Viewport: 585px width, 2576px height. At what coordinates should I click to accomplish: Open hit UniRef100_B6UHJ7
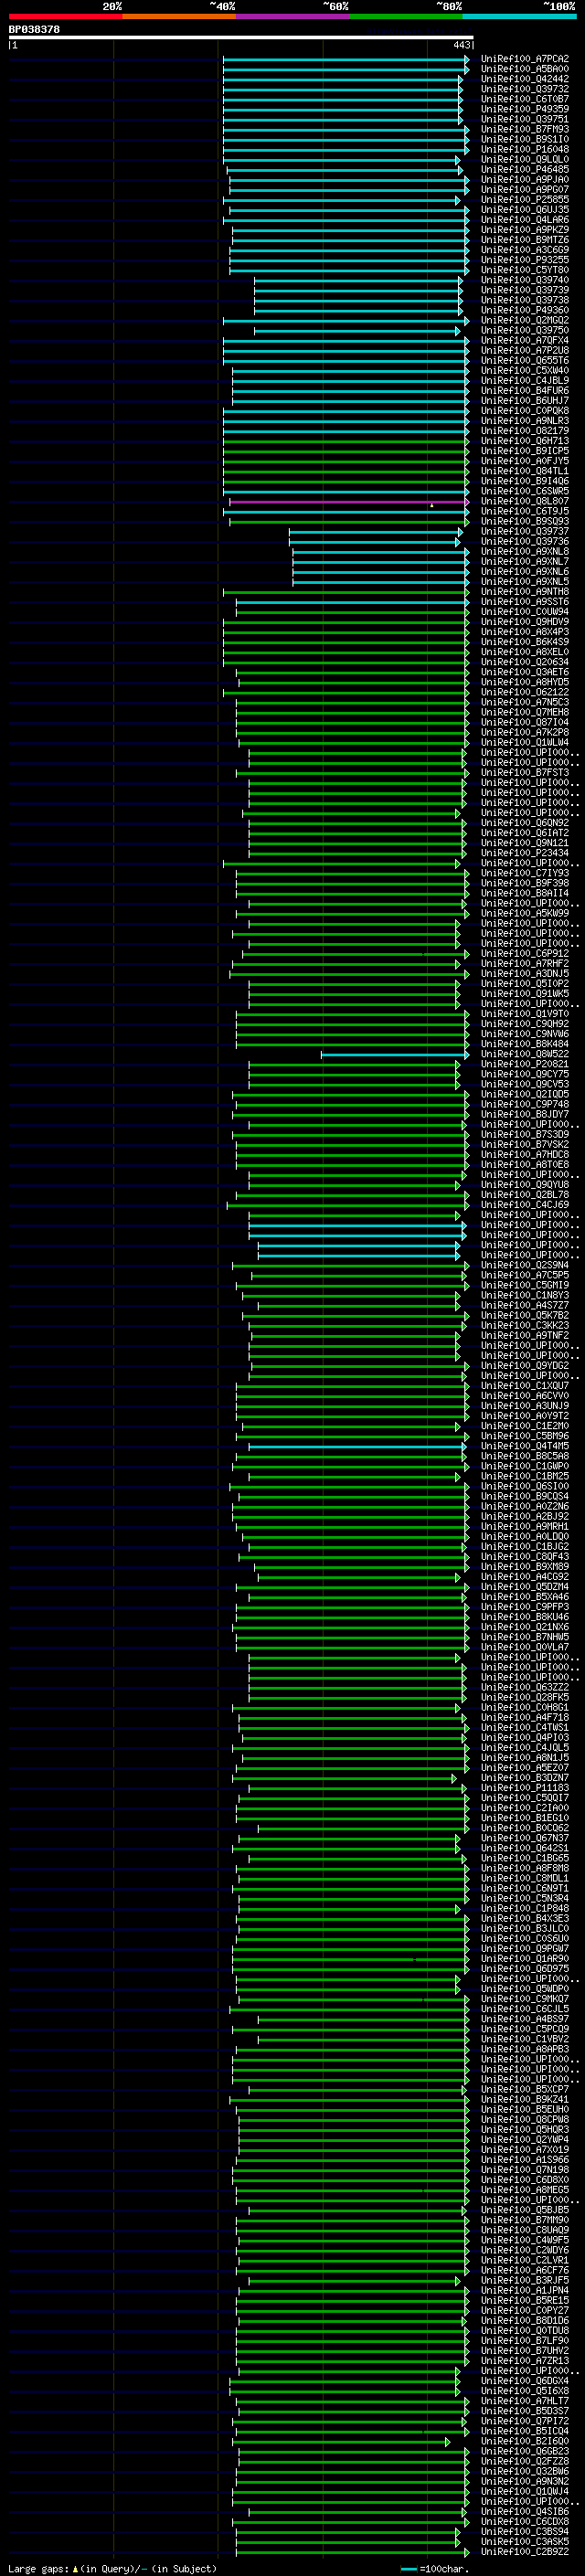click(x=525, y=401)
